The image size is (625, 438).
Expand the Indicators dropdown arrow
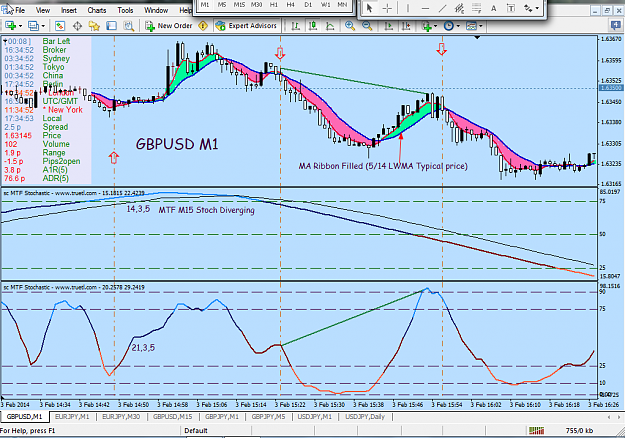(435, 26)
